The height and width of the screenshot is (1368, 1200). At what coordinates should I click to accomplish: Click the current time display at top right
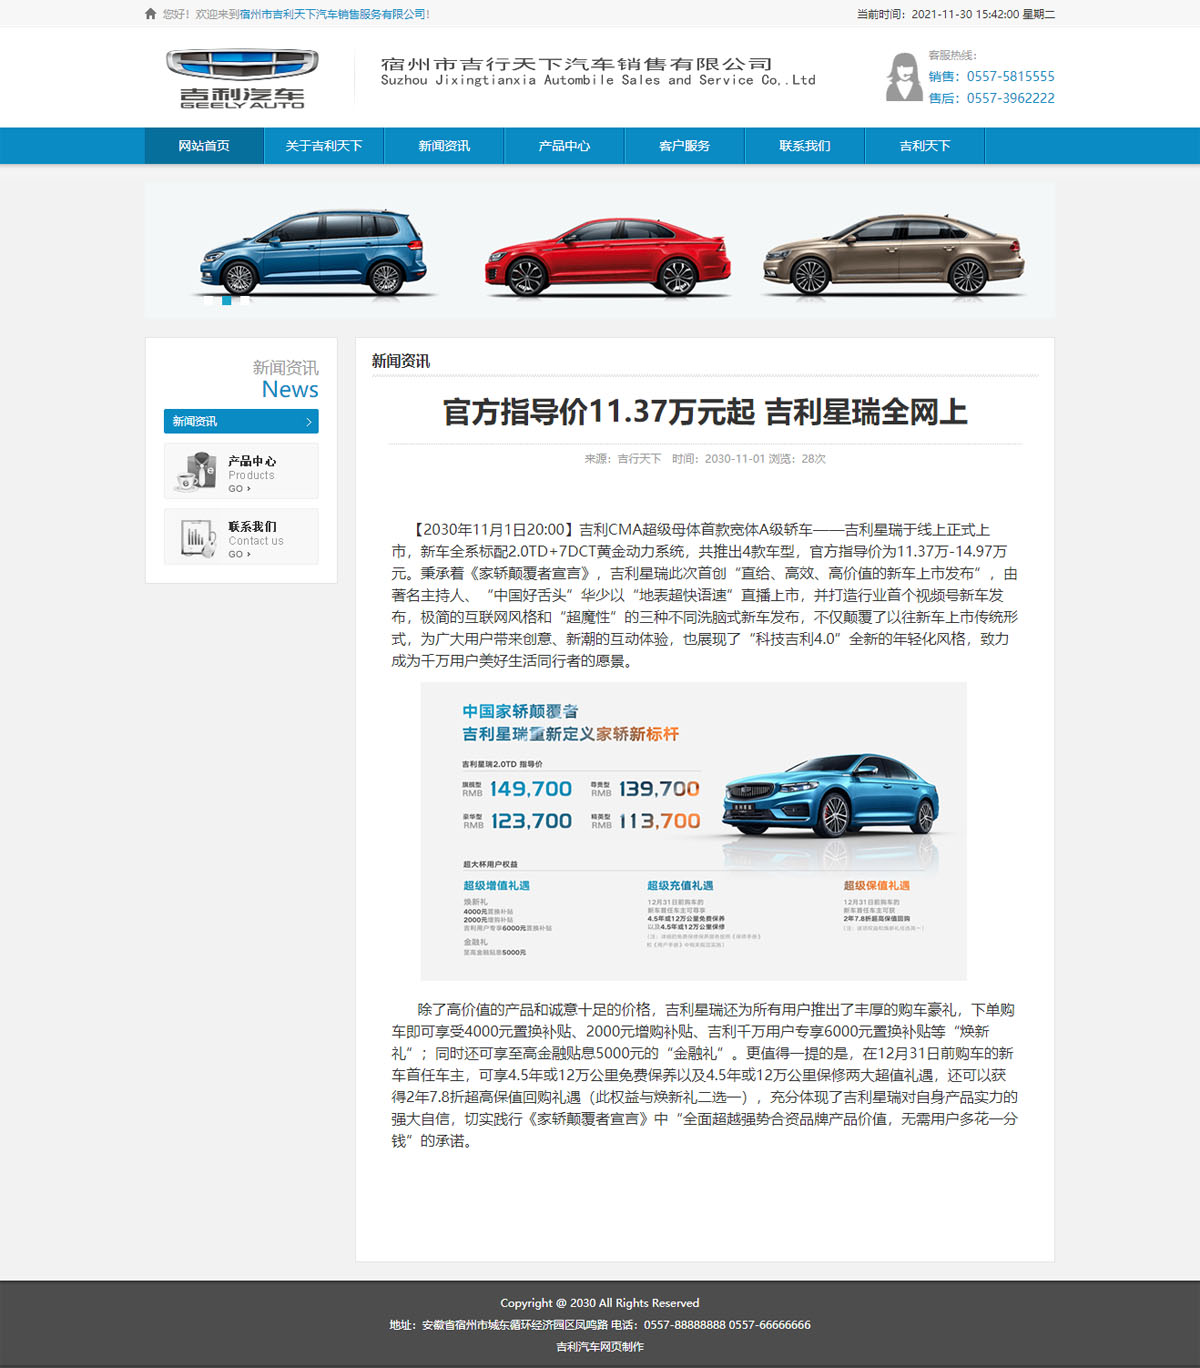956,14
